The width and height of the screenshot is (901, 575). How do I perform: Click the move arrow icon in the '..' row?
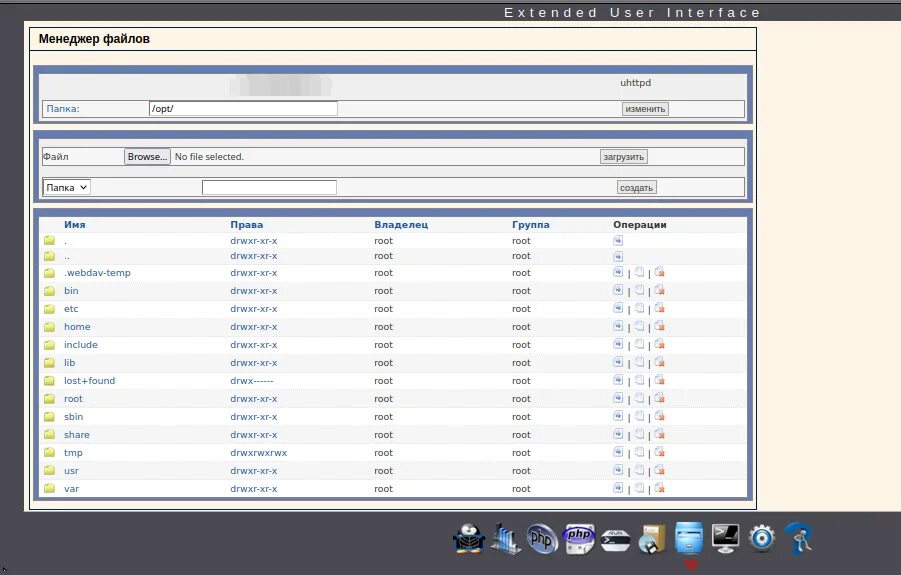[x=618, y=256]
